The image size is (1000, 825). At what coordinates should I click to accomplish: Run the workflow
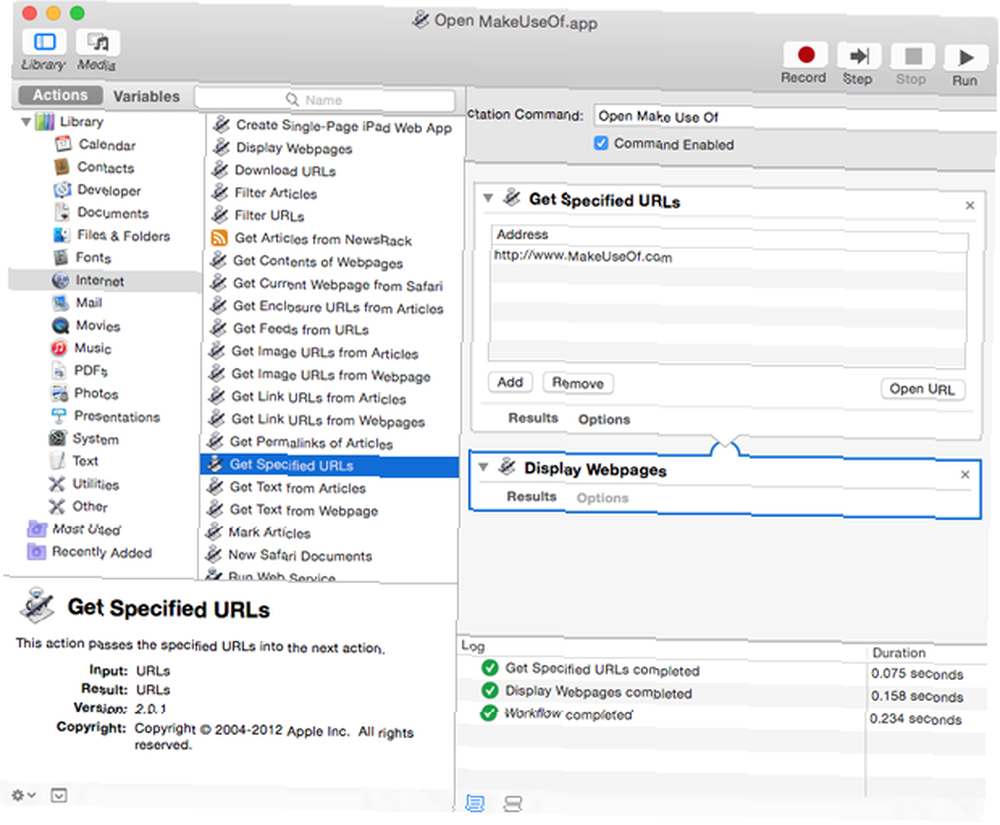[966, 58]
